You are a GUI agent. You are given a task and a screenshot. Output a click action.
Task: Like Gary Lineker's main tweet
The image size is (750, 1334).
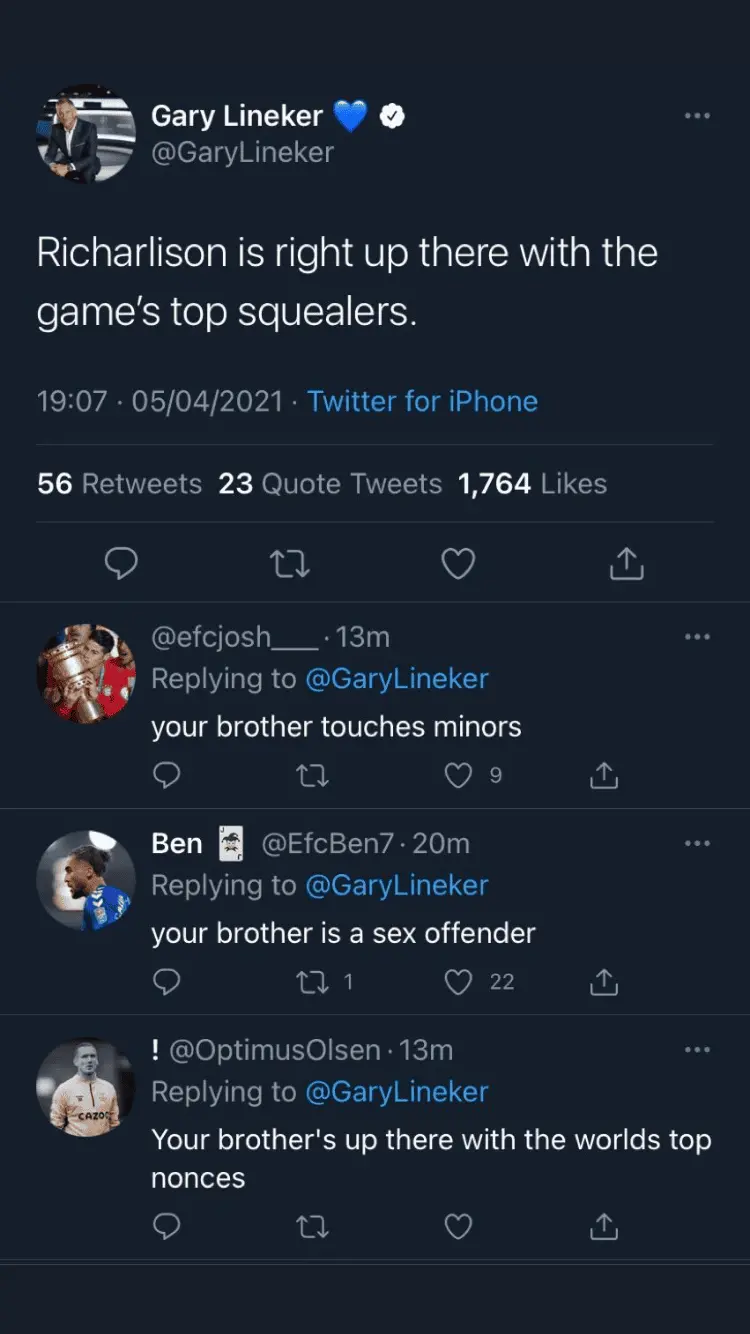click(x=458, y=564)
